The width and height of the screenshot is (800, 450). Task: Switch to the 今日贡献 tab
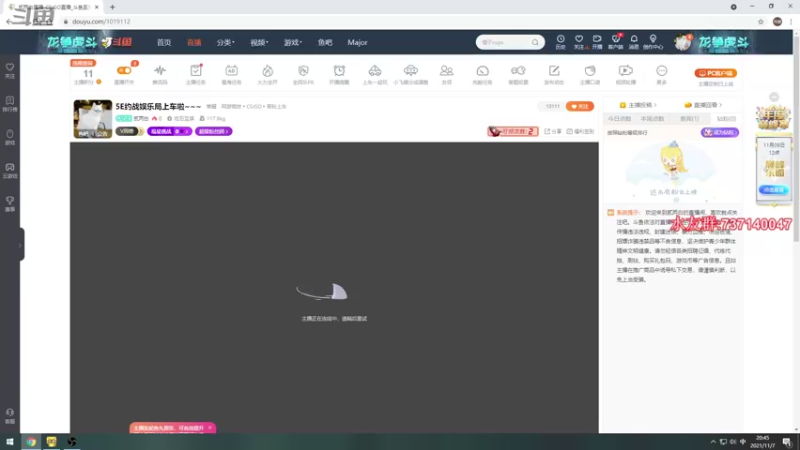click(619, 119)
